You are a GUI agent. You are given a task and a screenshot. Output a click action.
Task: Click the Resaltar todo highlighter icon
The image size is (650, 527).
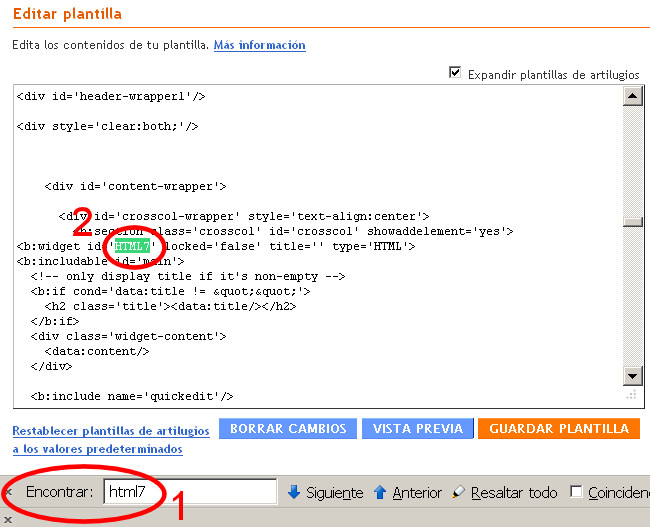click(459, 492)
